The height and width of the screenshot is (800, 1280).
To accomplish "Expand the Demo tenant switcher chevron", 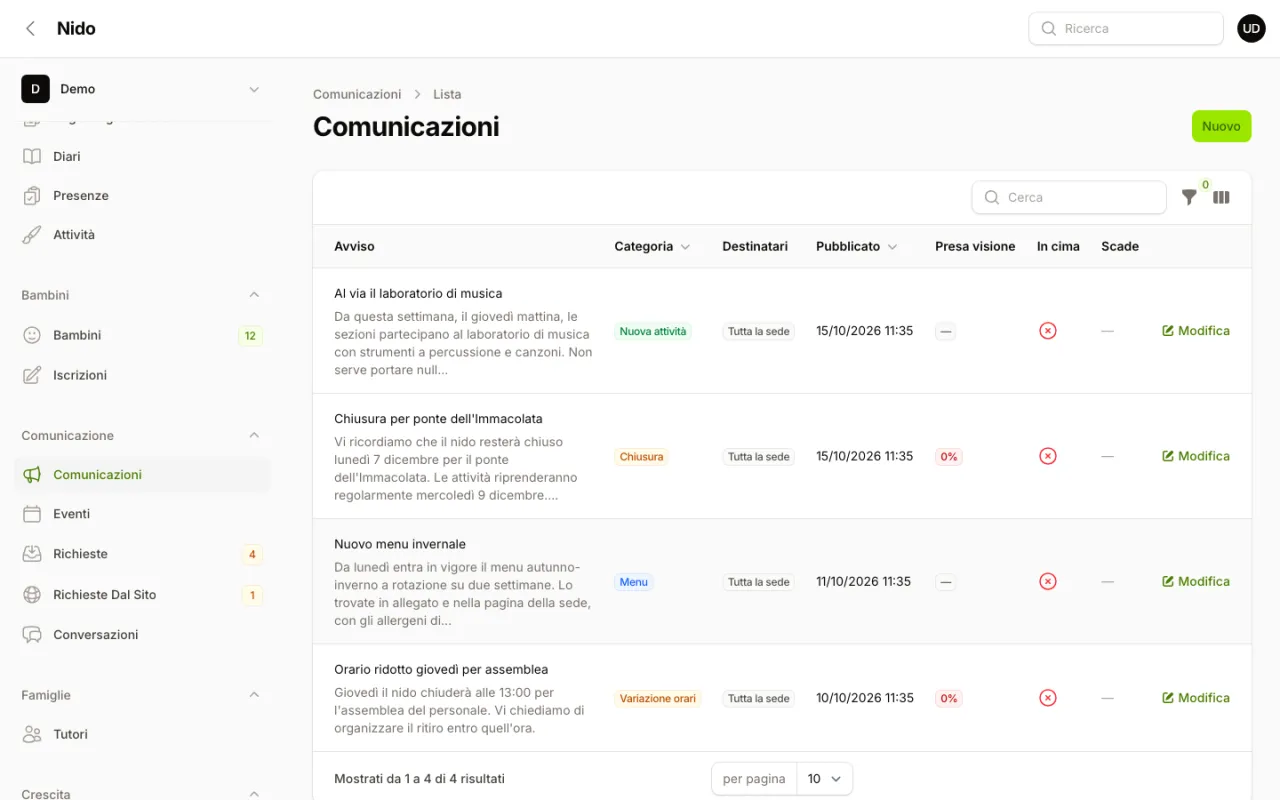I will point(254,89).
